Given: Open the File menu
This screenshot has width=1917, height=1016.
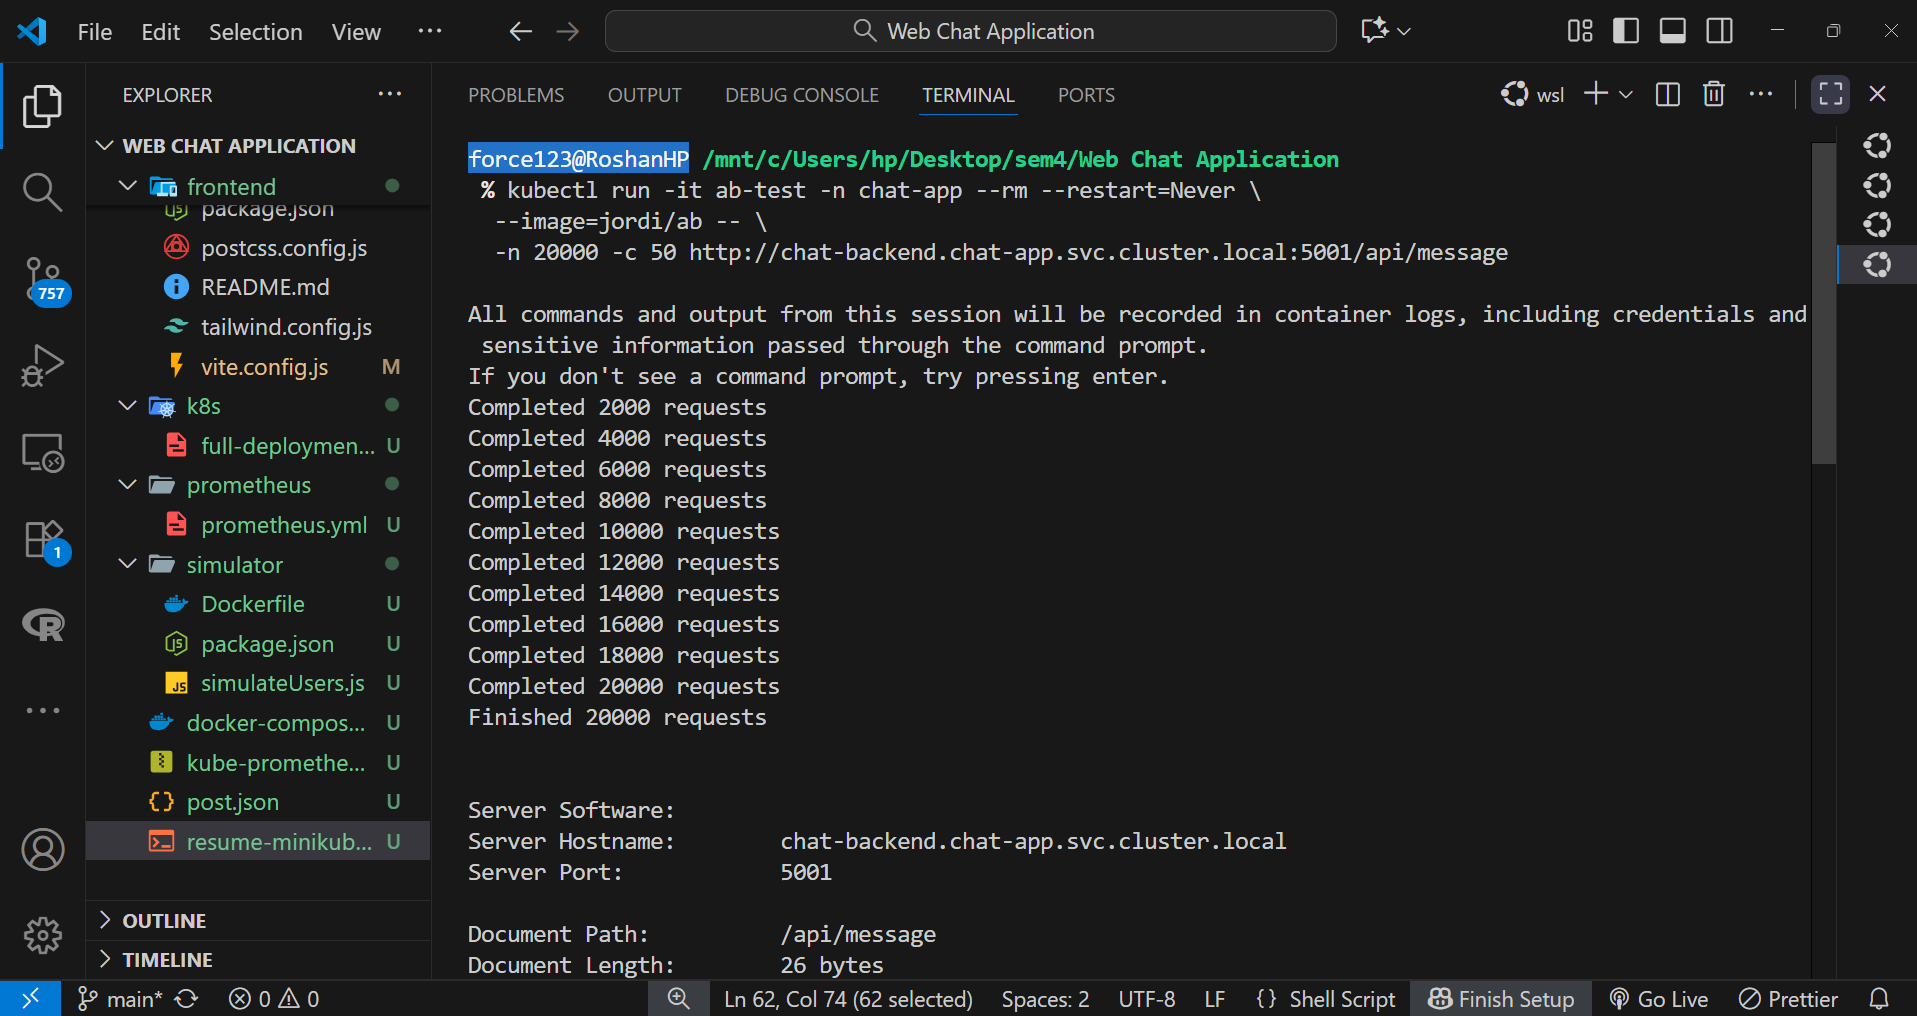Looking at the screenshot, I should point(95,32).
